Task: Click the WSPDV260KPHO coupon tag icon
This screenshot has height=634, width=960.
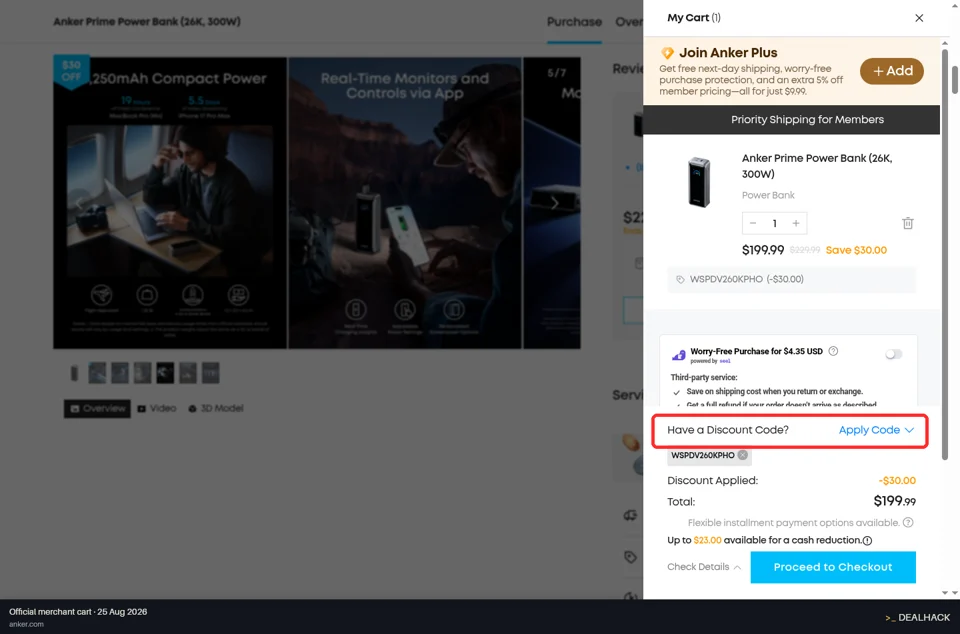Action: [680, 280]
